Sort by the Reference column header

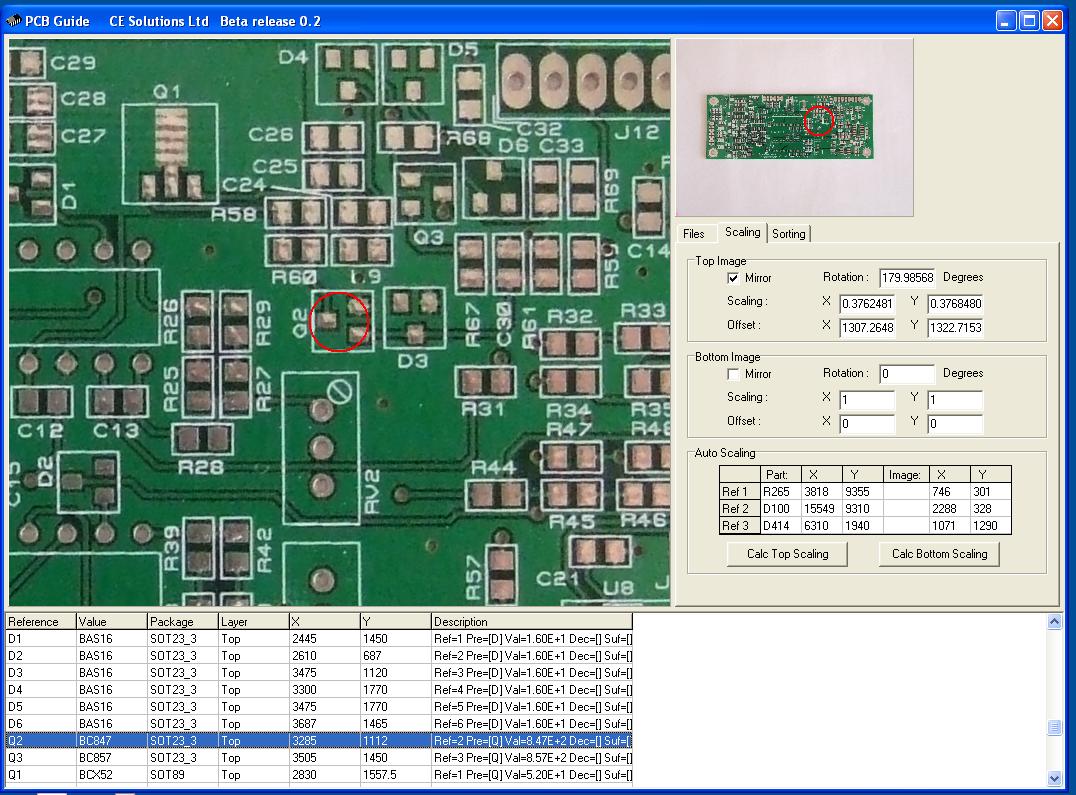pyautogui.click(x=40, y=622)
